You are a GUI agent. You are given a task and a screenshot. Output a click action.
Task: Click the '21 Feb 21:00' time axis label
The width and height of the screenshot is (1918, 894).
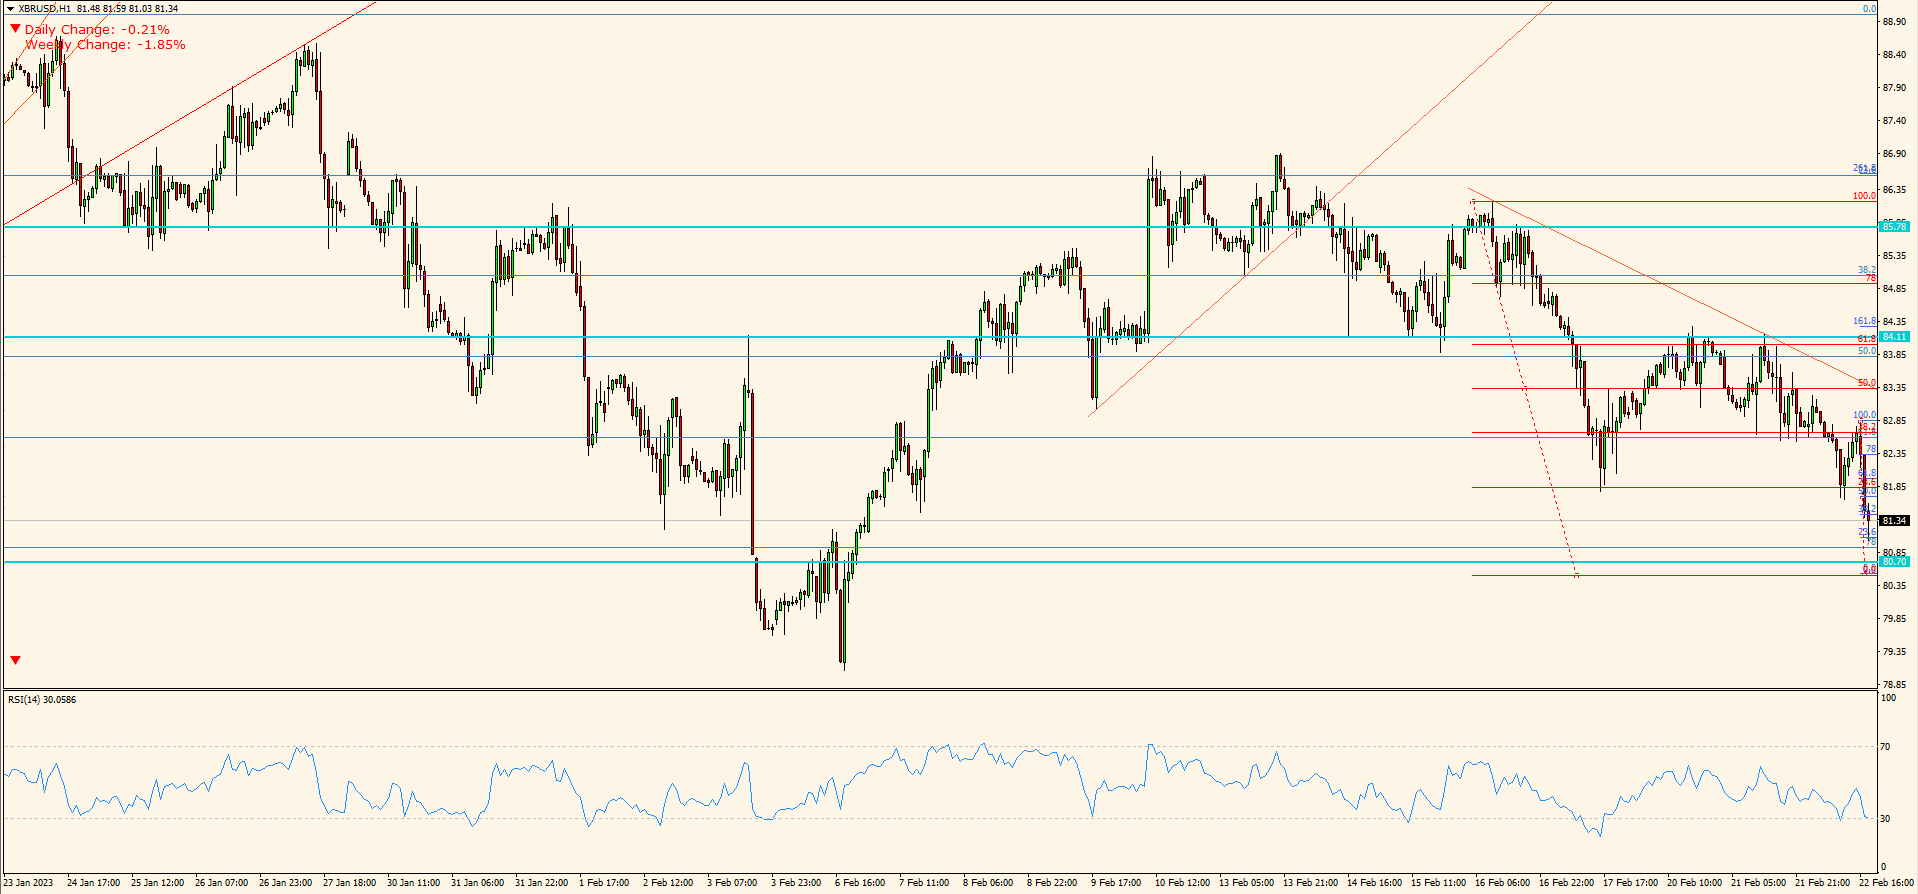(x=1821, y=883)
